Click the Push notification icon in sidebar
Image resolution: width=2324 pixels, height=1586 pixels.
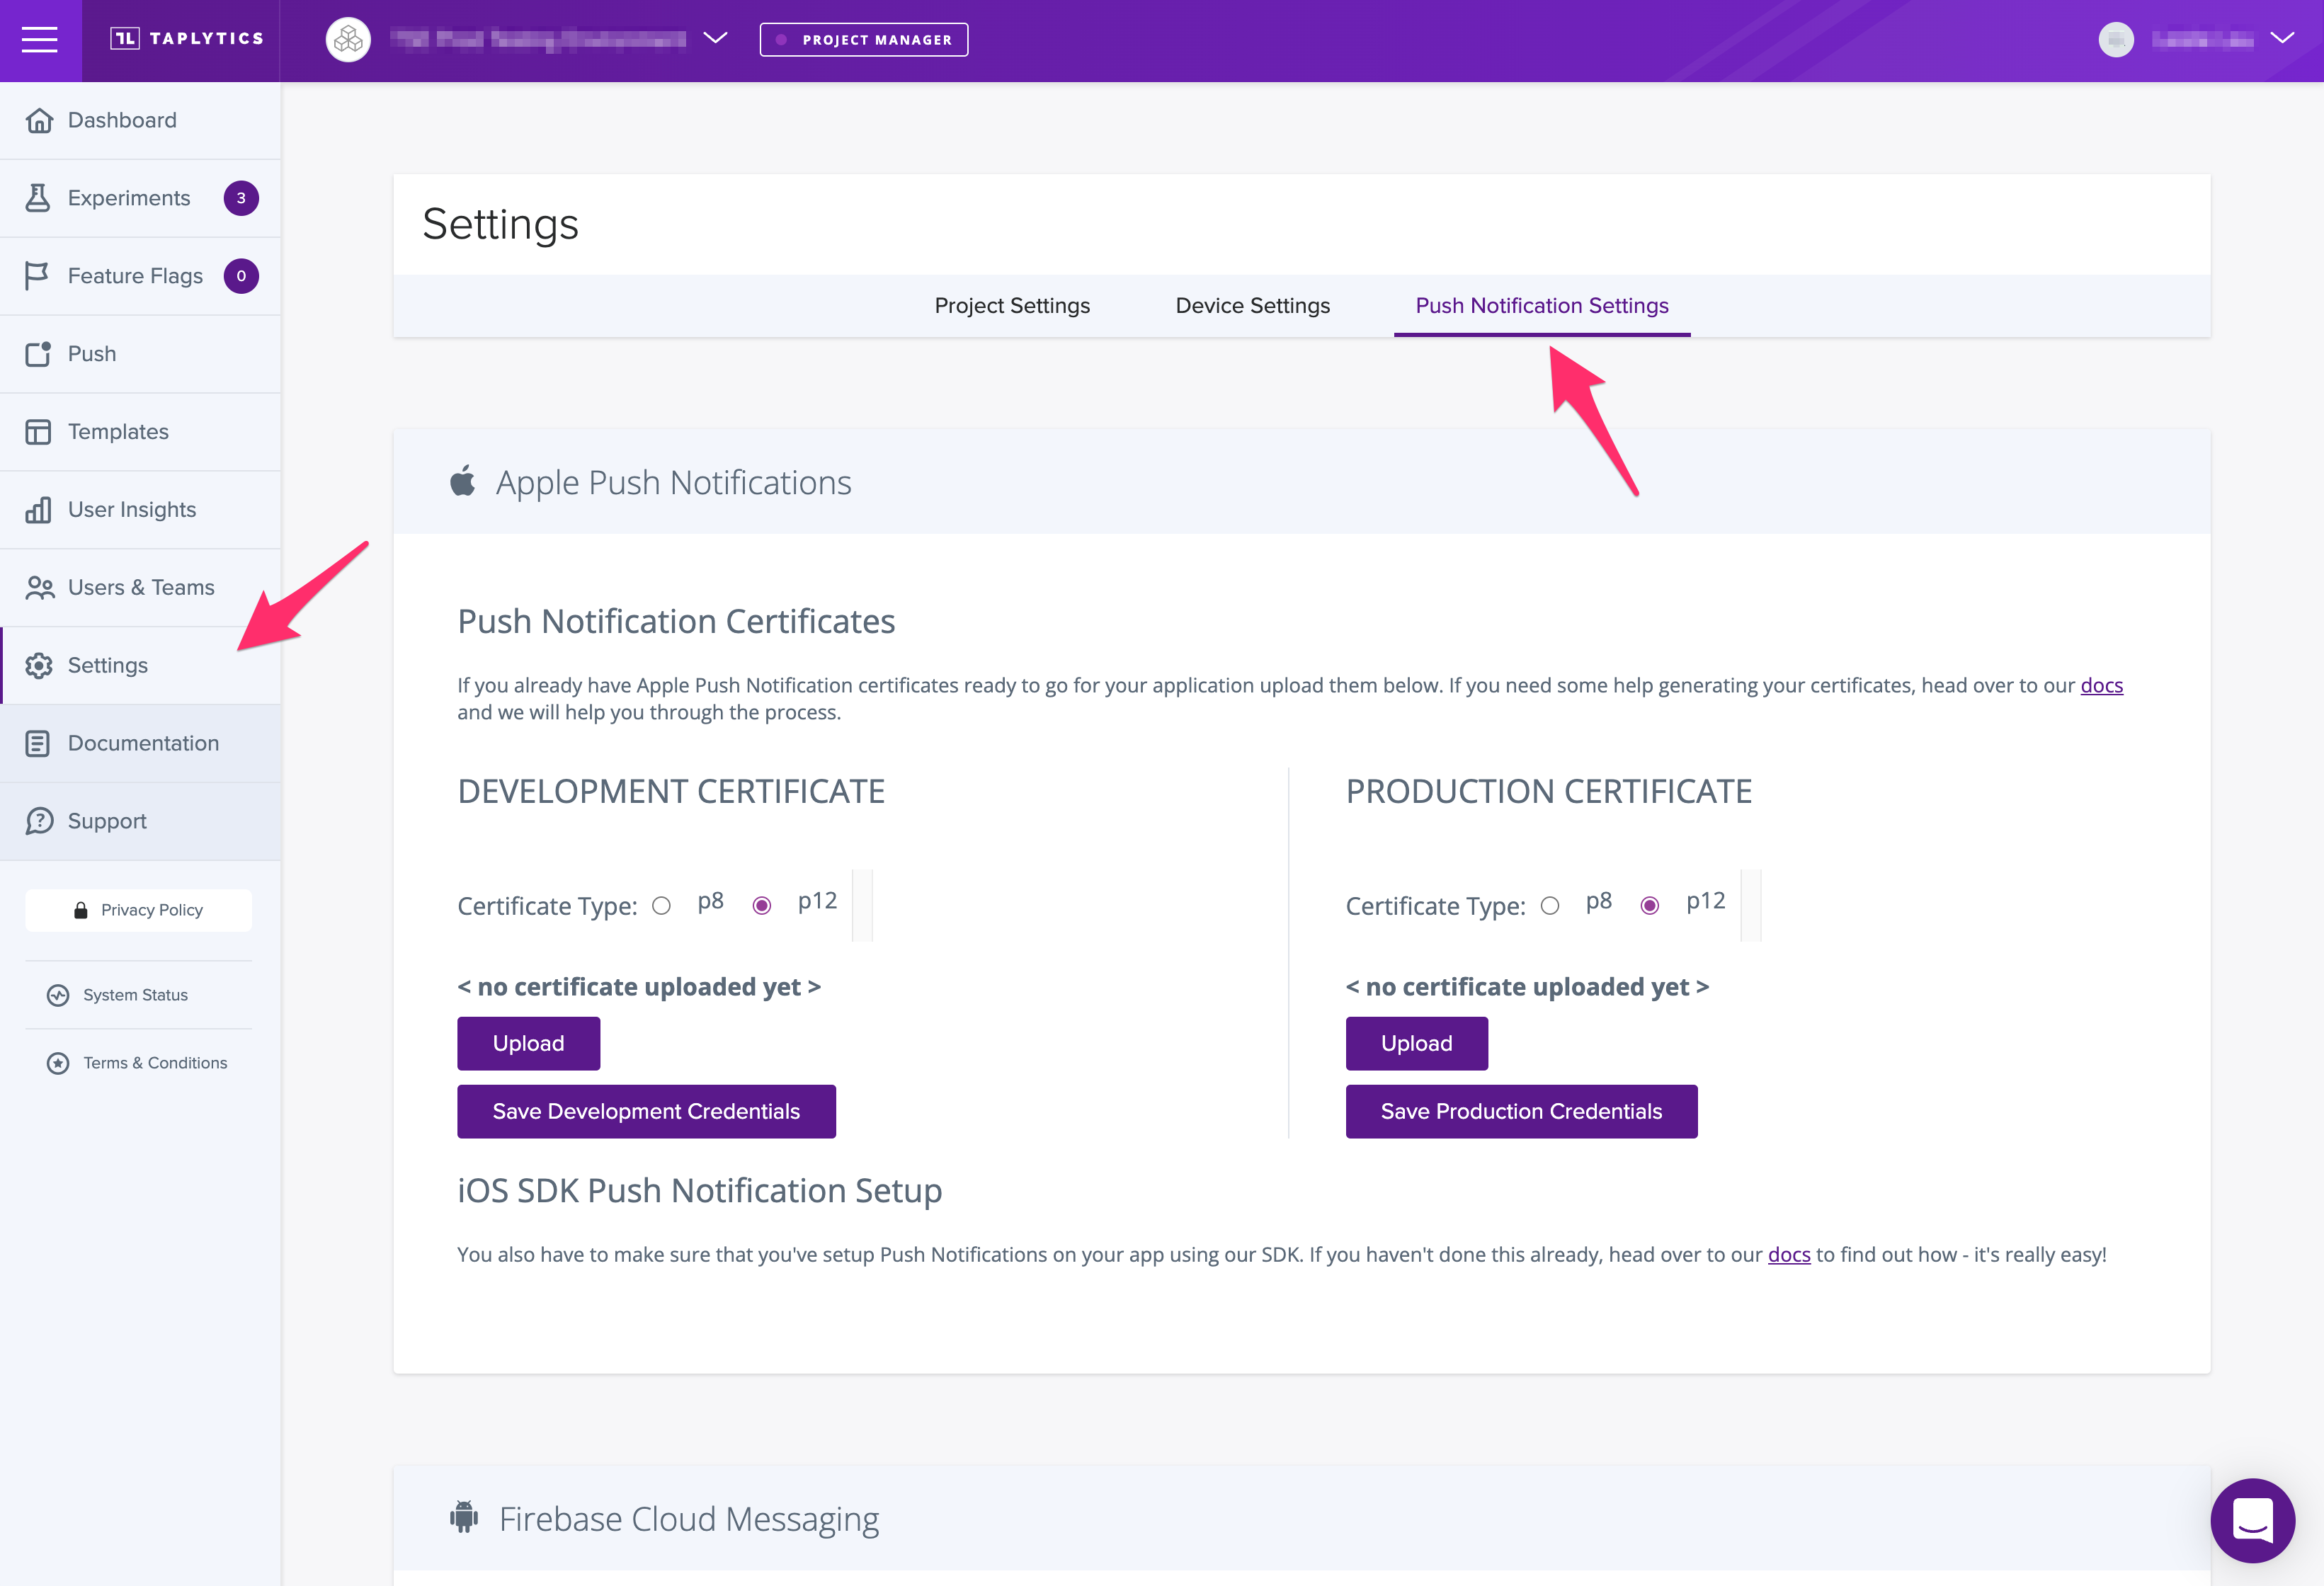pos(38,354)
